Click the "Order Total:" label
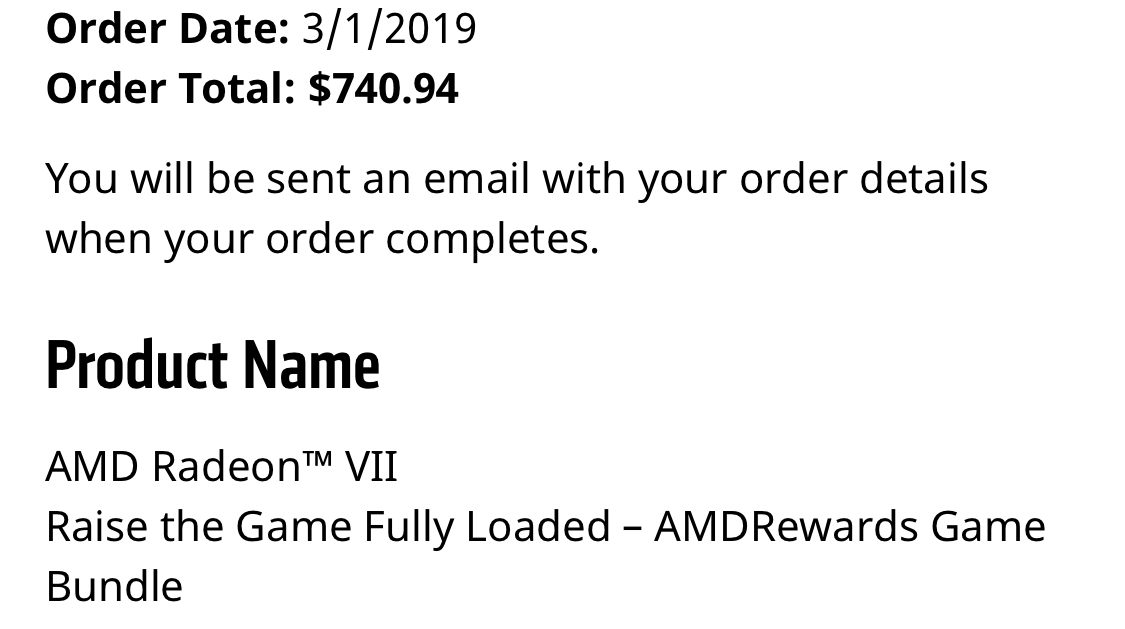 pos(171,88)
